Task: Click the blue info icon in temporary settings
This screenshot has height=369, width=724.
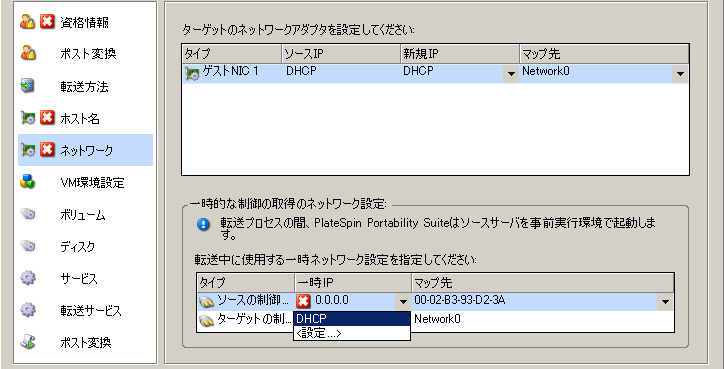Action: pos(203,224)
